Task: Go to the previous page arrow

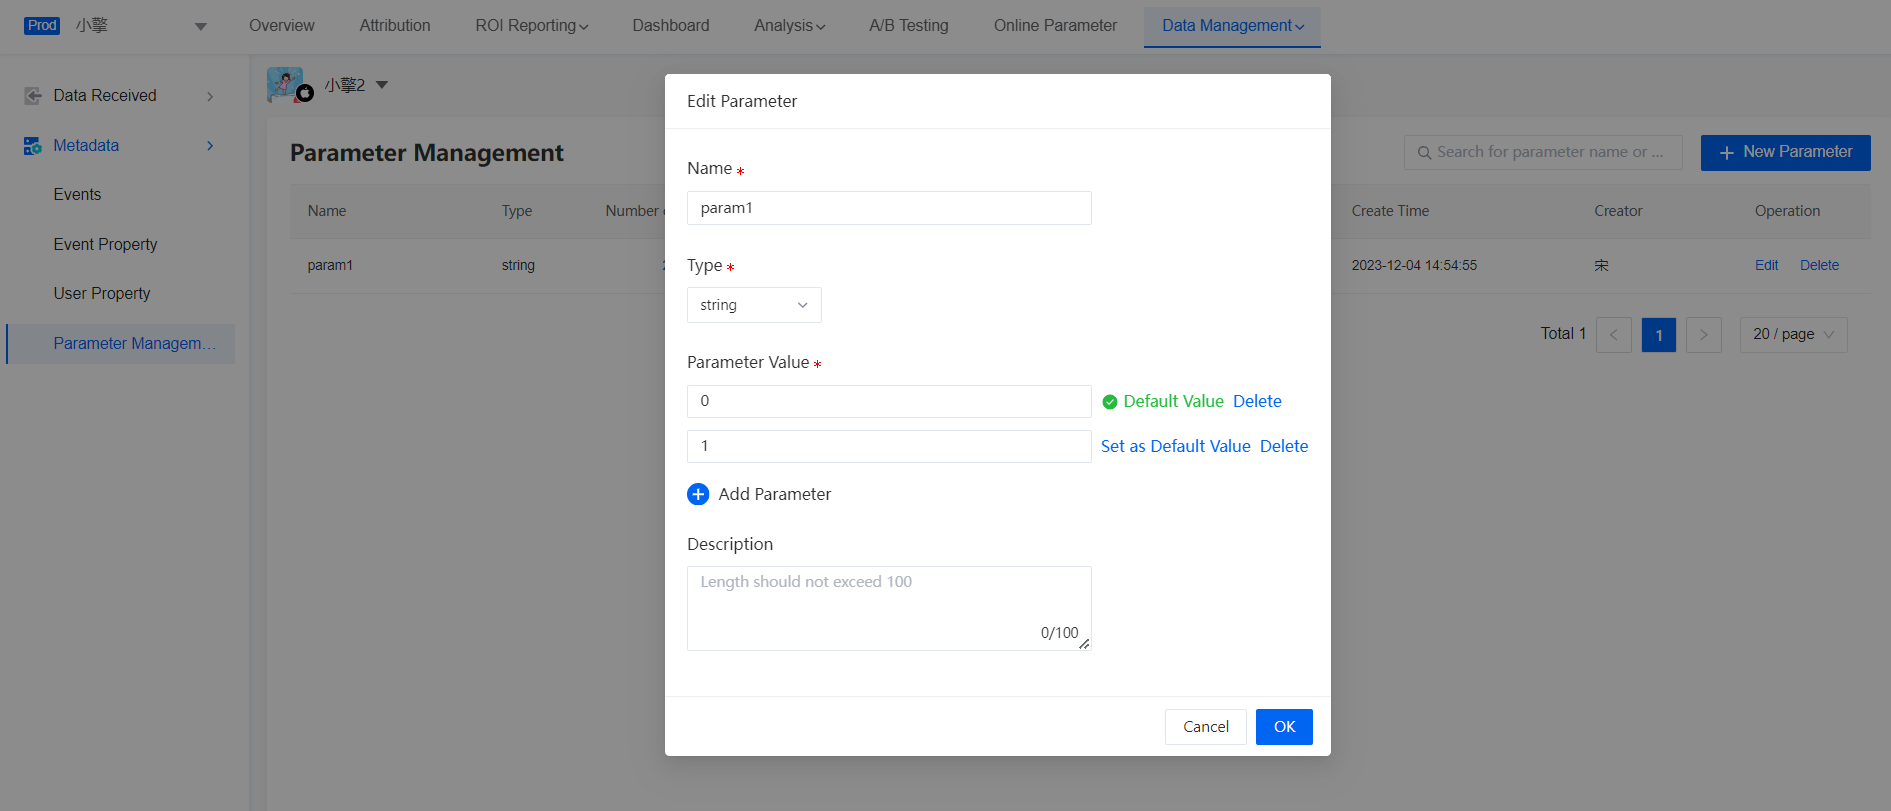Action: click(1613, 335)
